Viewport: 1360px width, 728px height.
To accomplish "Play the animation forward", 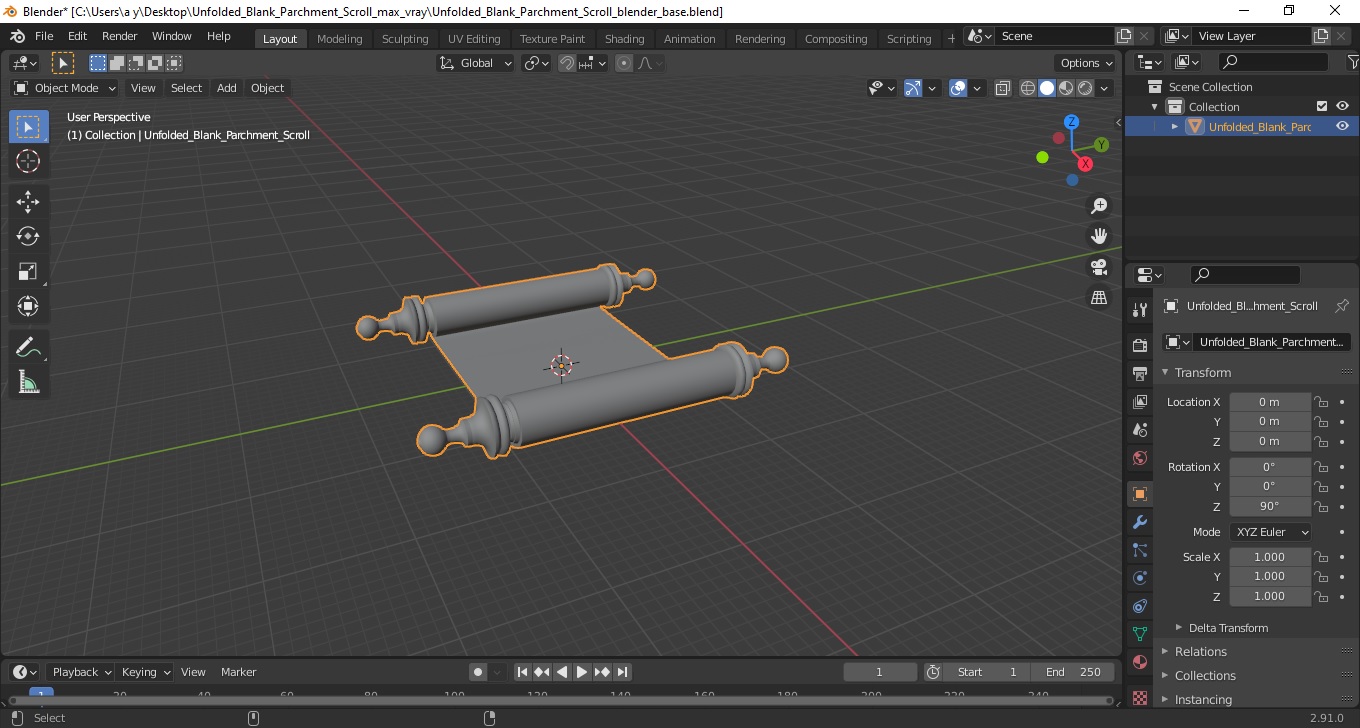I will 582,672.
